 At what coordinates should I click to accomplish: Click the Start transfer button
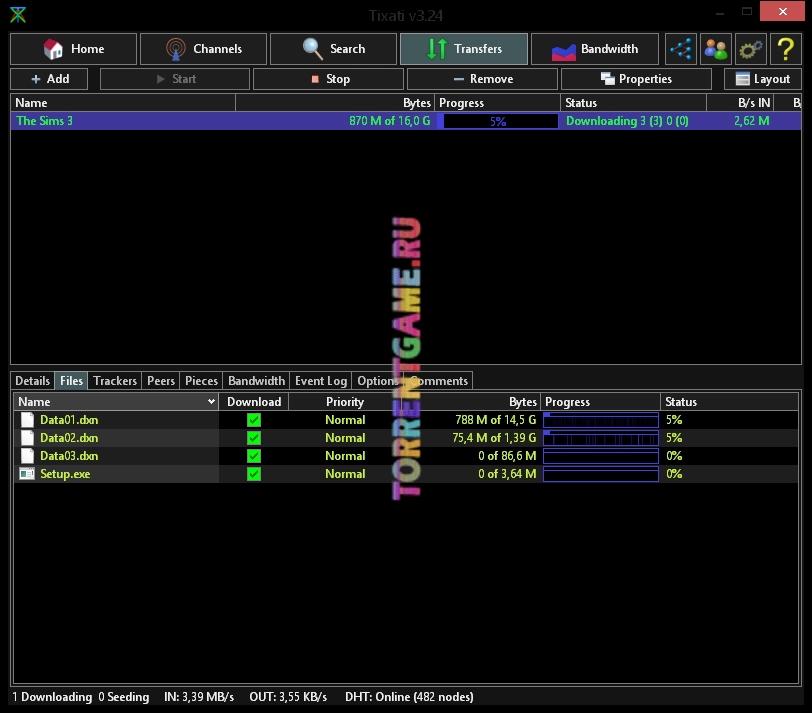[175, 79]
